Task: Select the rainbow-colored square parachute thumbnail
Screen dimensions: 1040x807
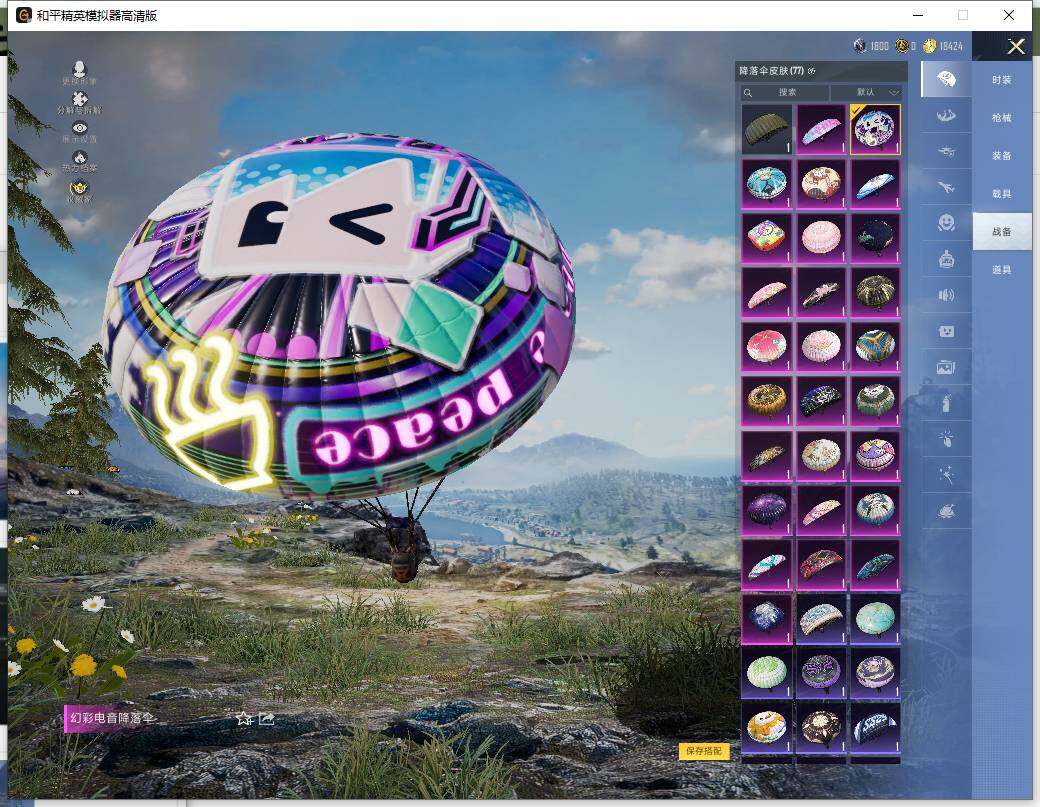Action: [766, 237]
